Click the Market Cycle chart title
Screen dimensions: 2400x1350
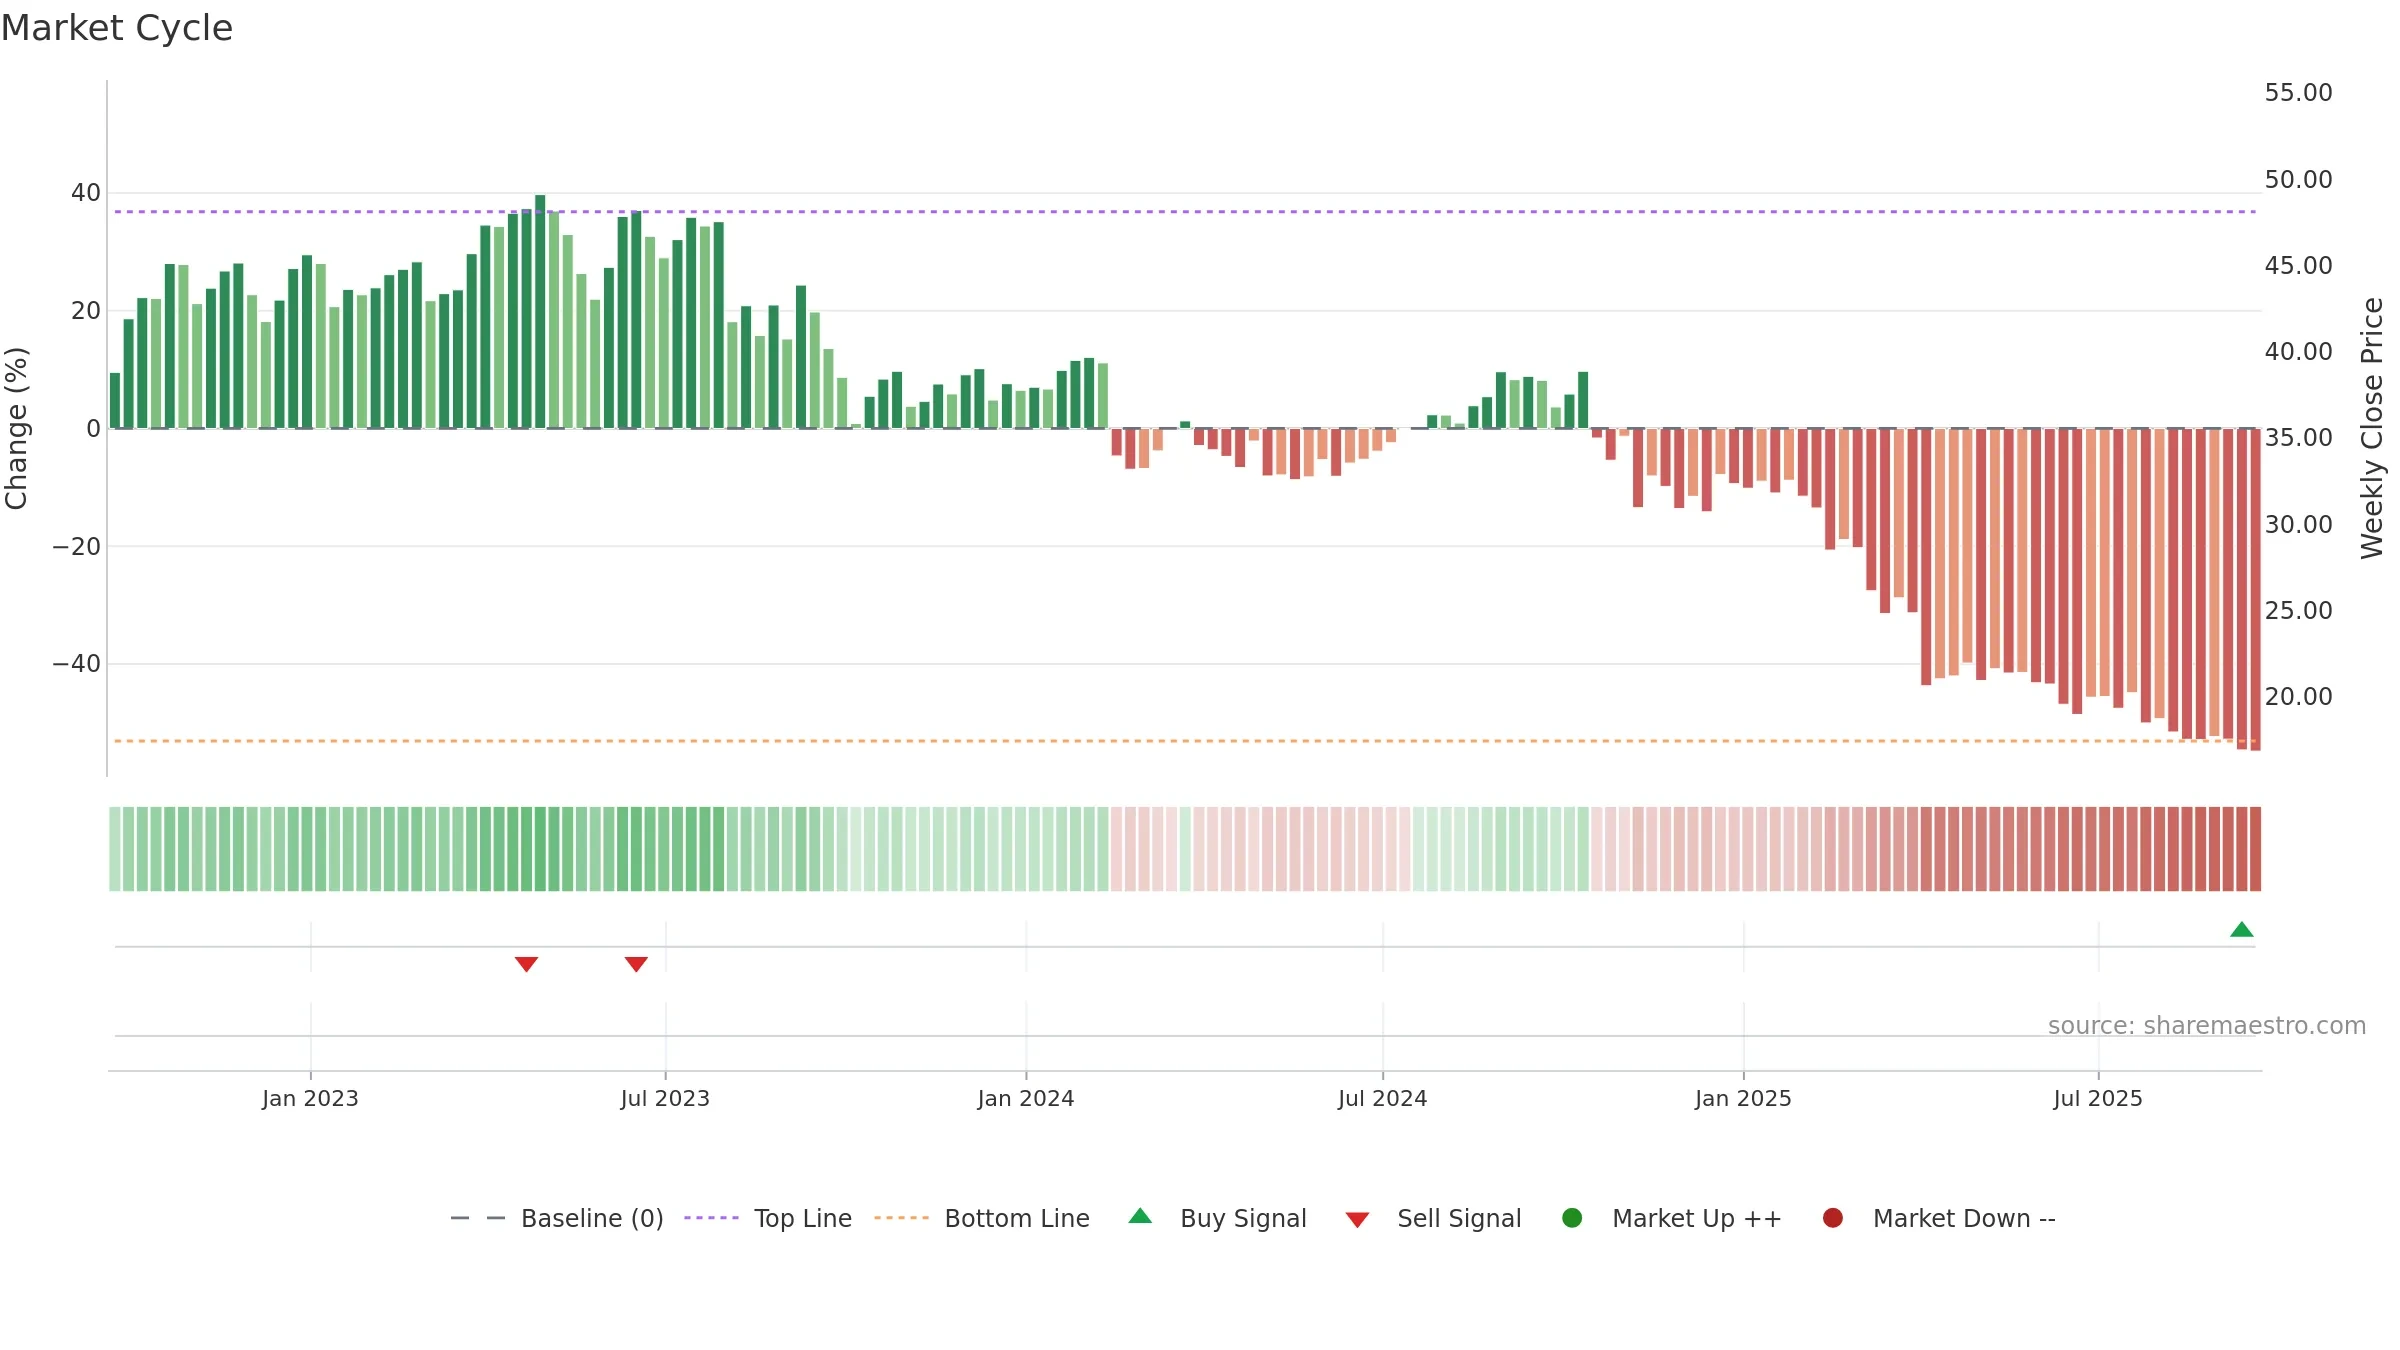click(x=117, y=28)
